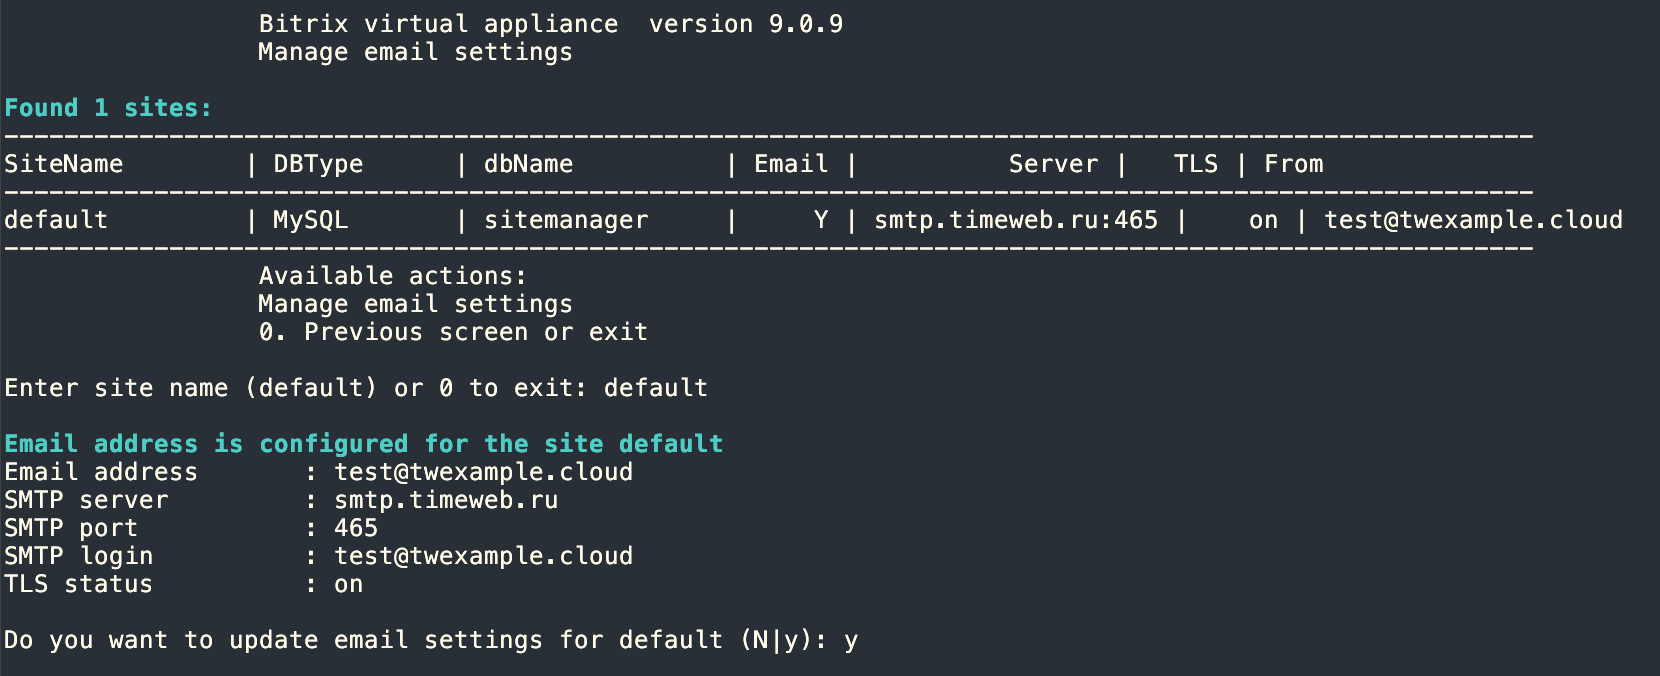1660x676 pixels.
Task: Click the TLS status value 'on'
Action: (348, 584)
